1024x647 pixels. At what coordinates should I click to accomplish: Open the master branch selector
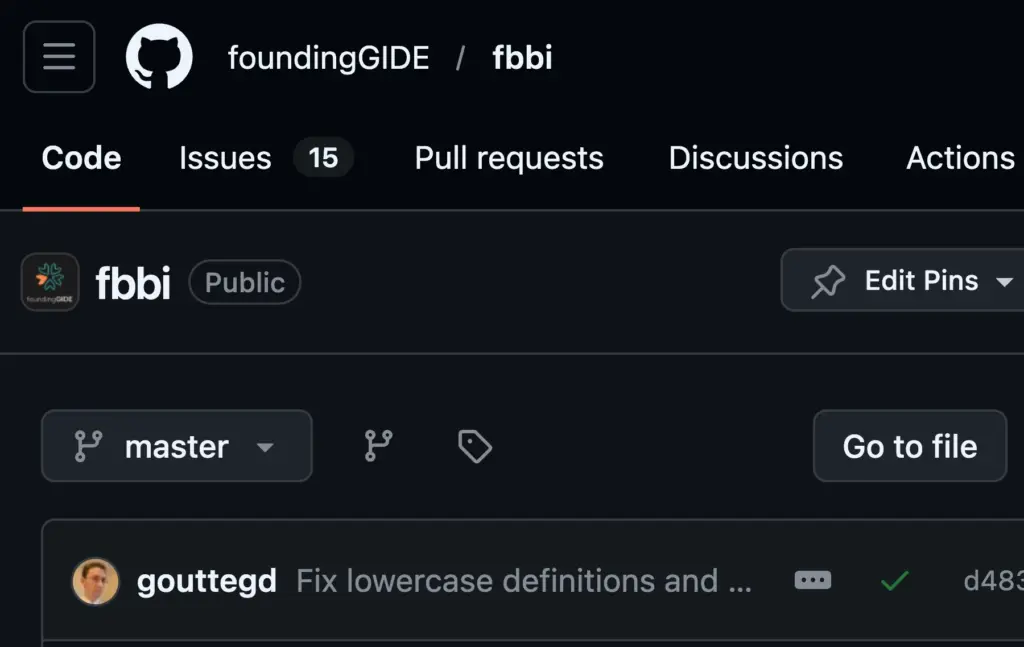[x=176, y=447]
